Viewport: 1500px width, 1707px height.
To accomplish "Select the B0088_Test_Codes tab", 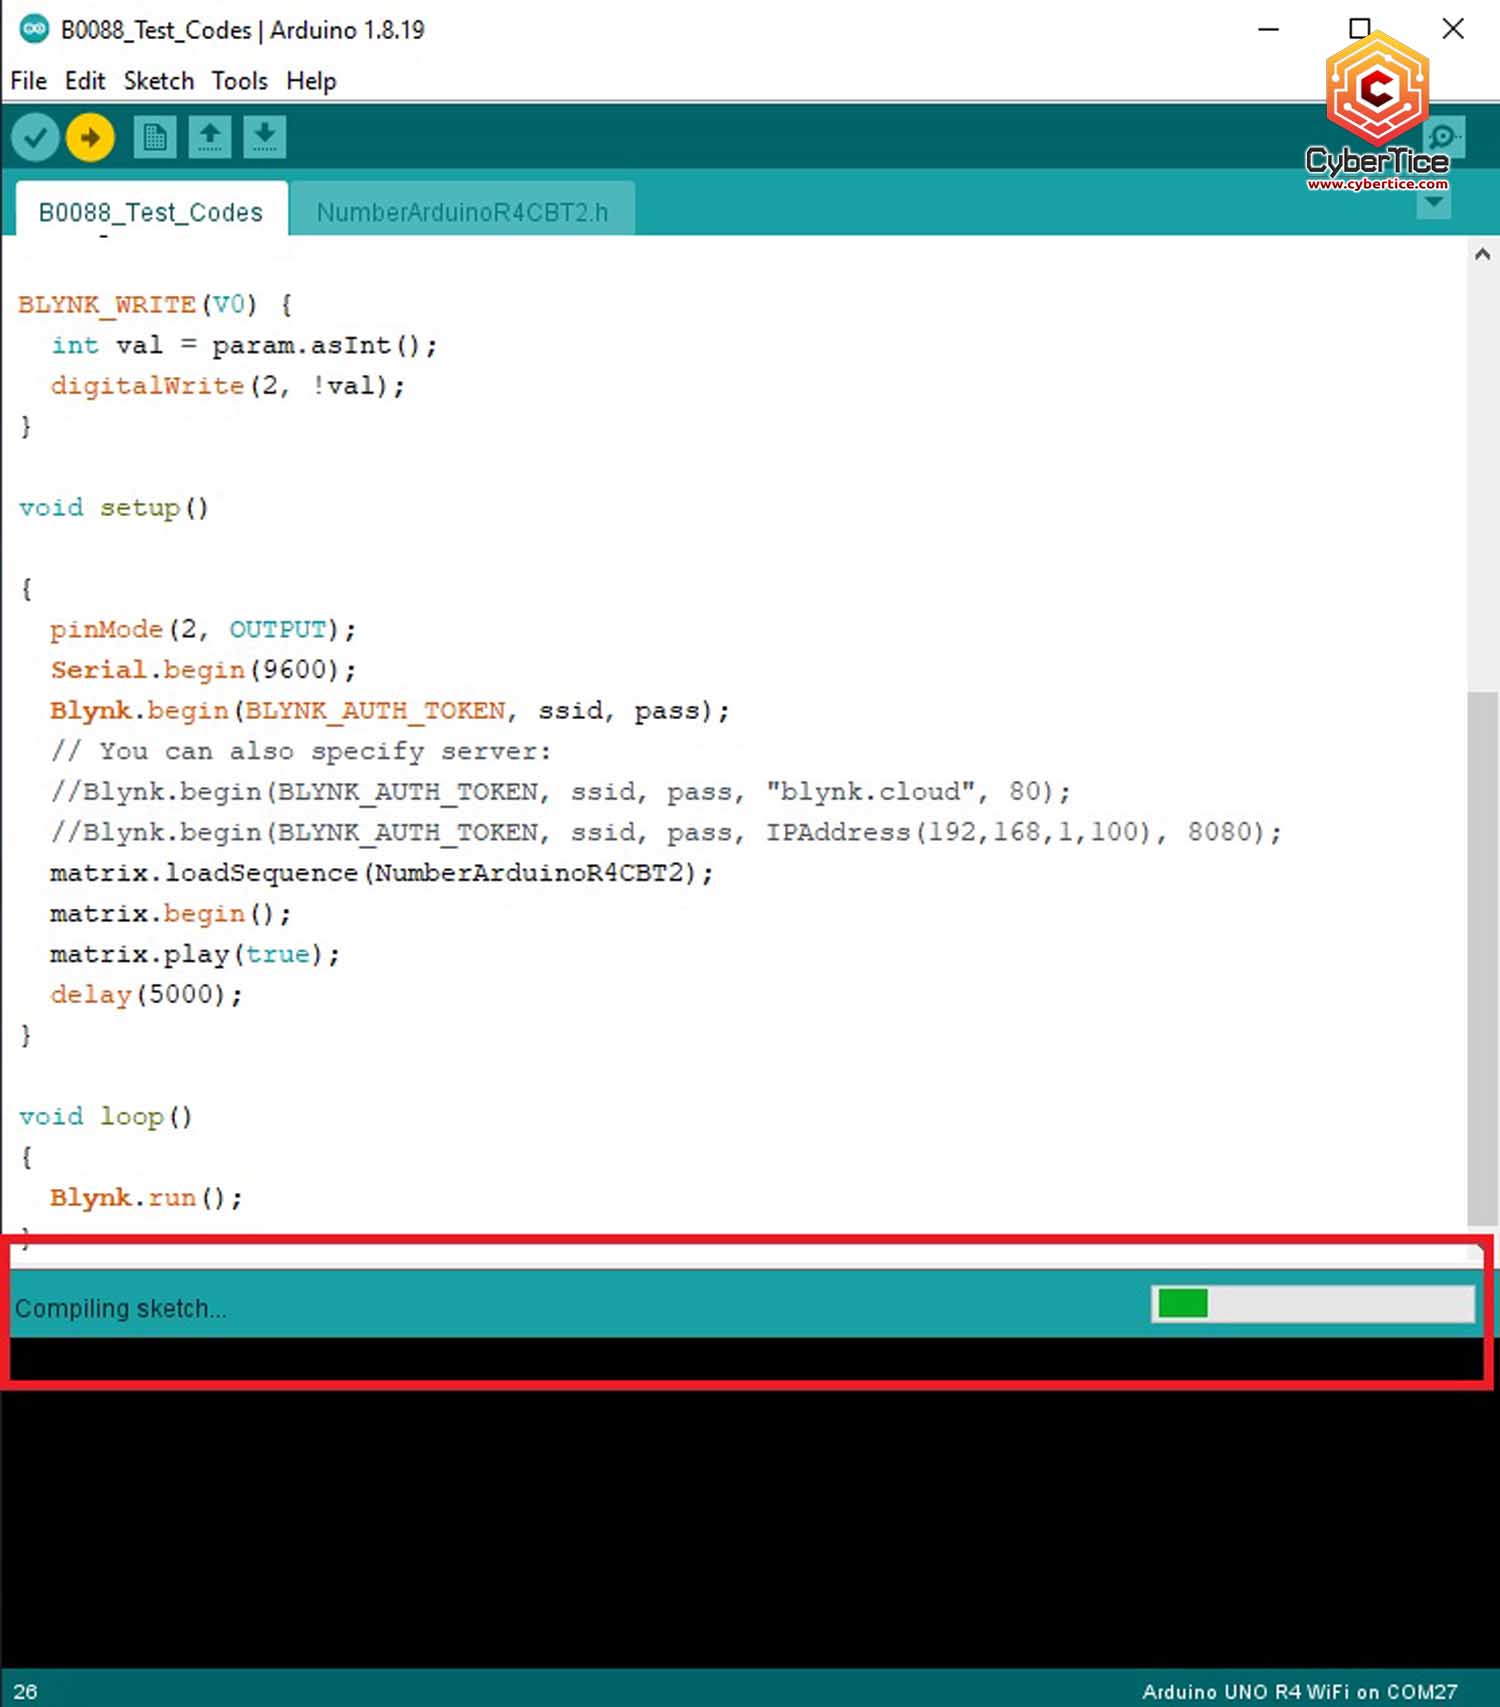I will 150,212.
